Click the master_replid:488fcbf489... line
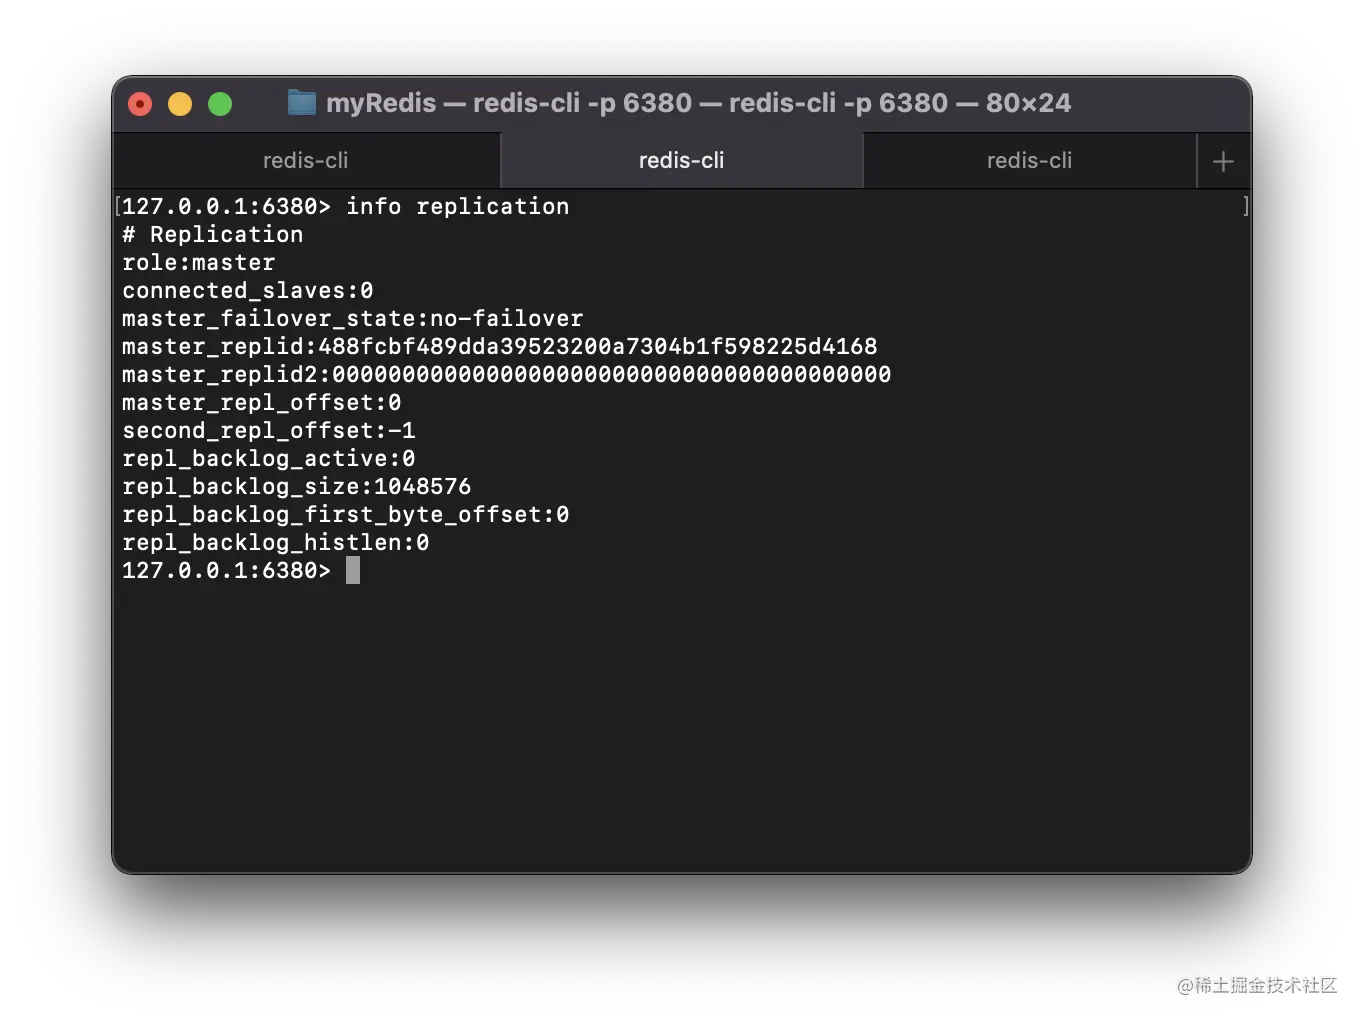The height and width of the screenshot is (1022, 1364). (499, 346)
